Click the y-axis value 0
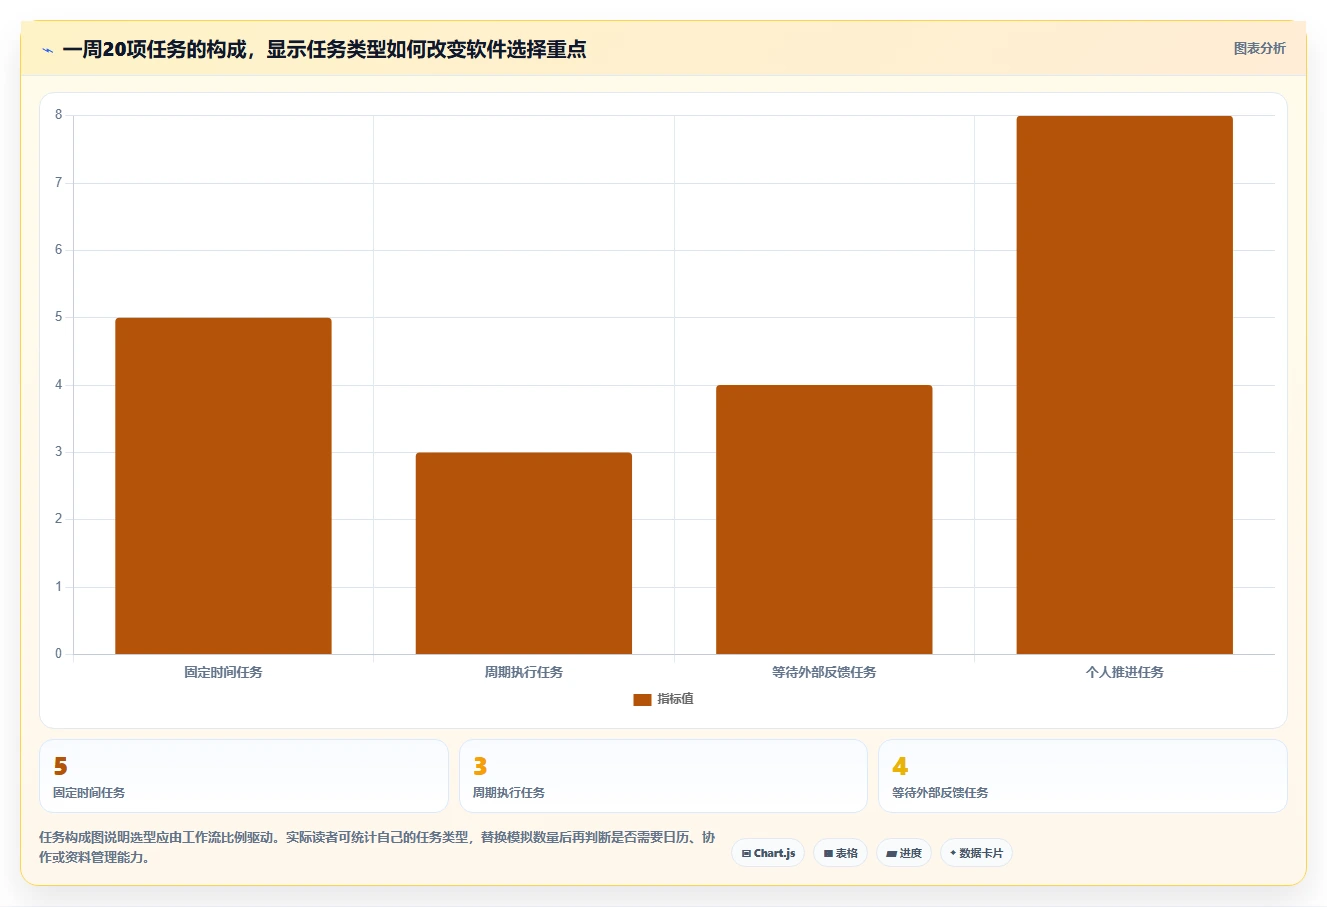The image size is (1327, 907). [58, 654]
